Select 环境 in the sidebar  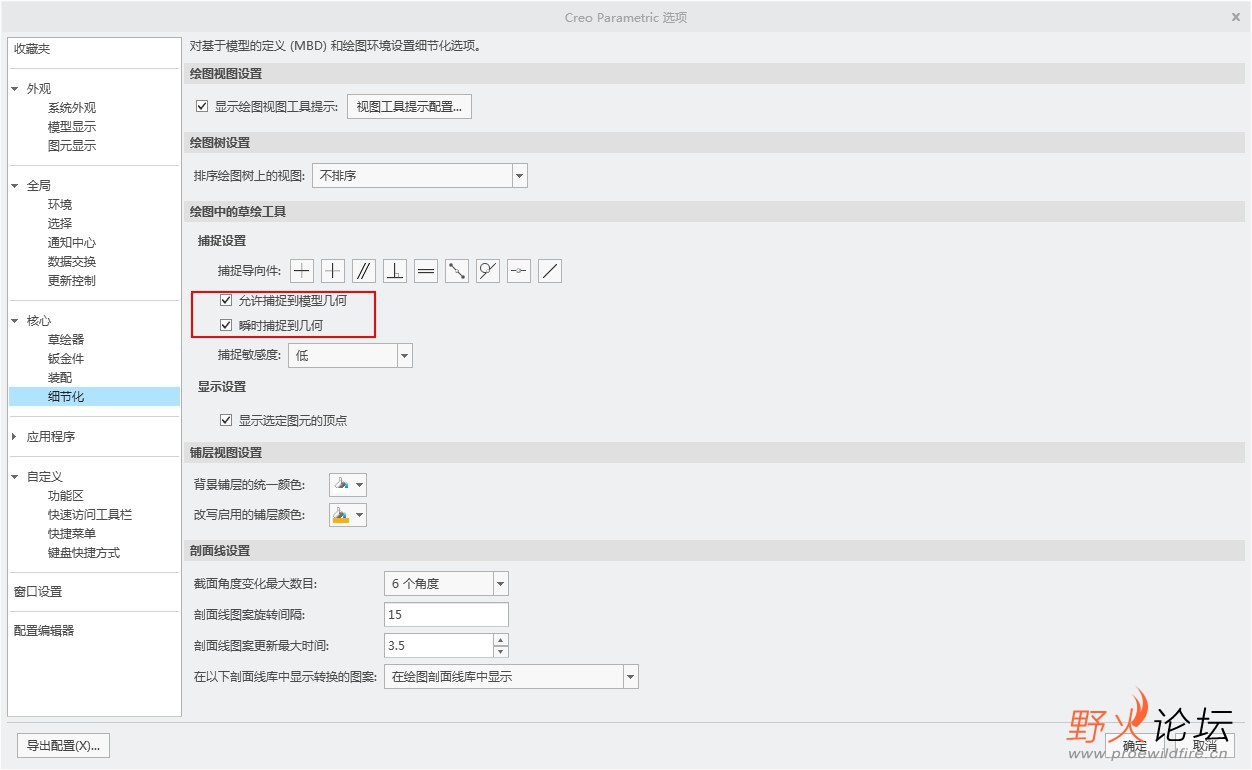[x=60, y=205]
